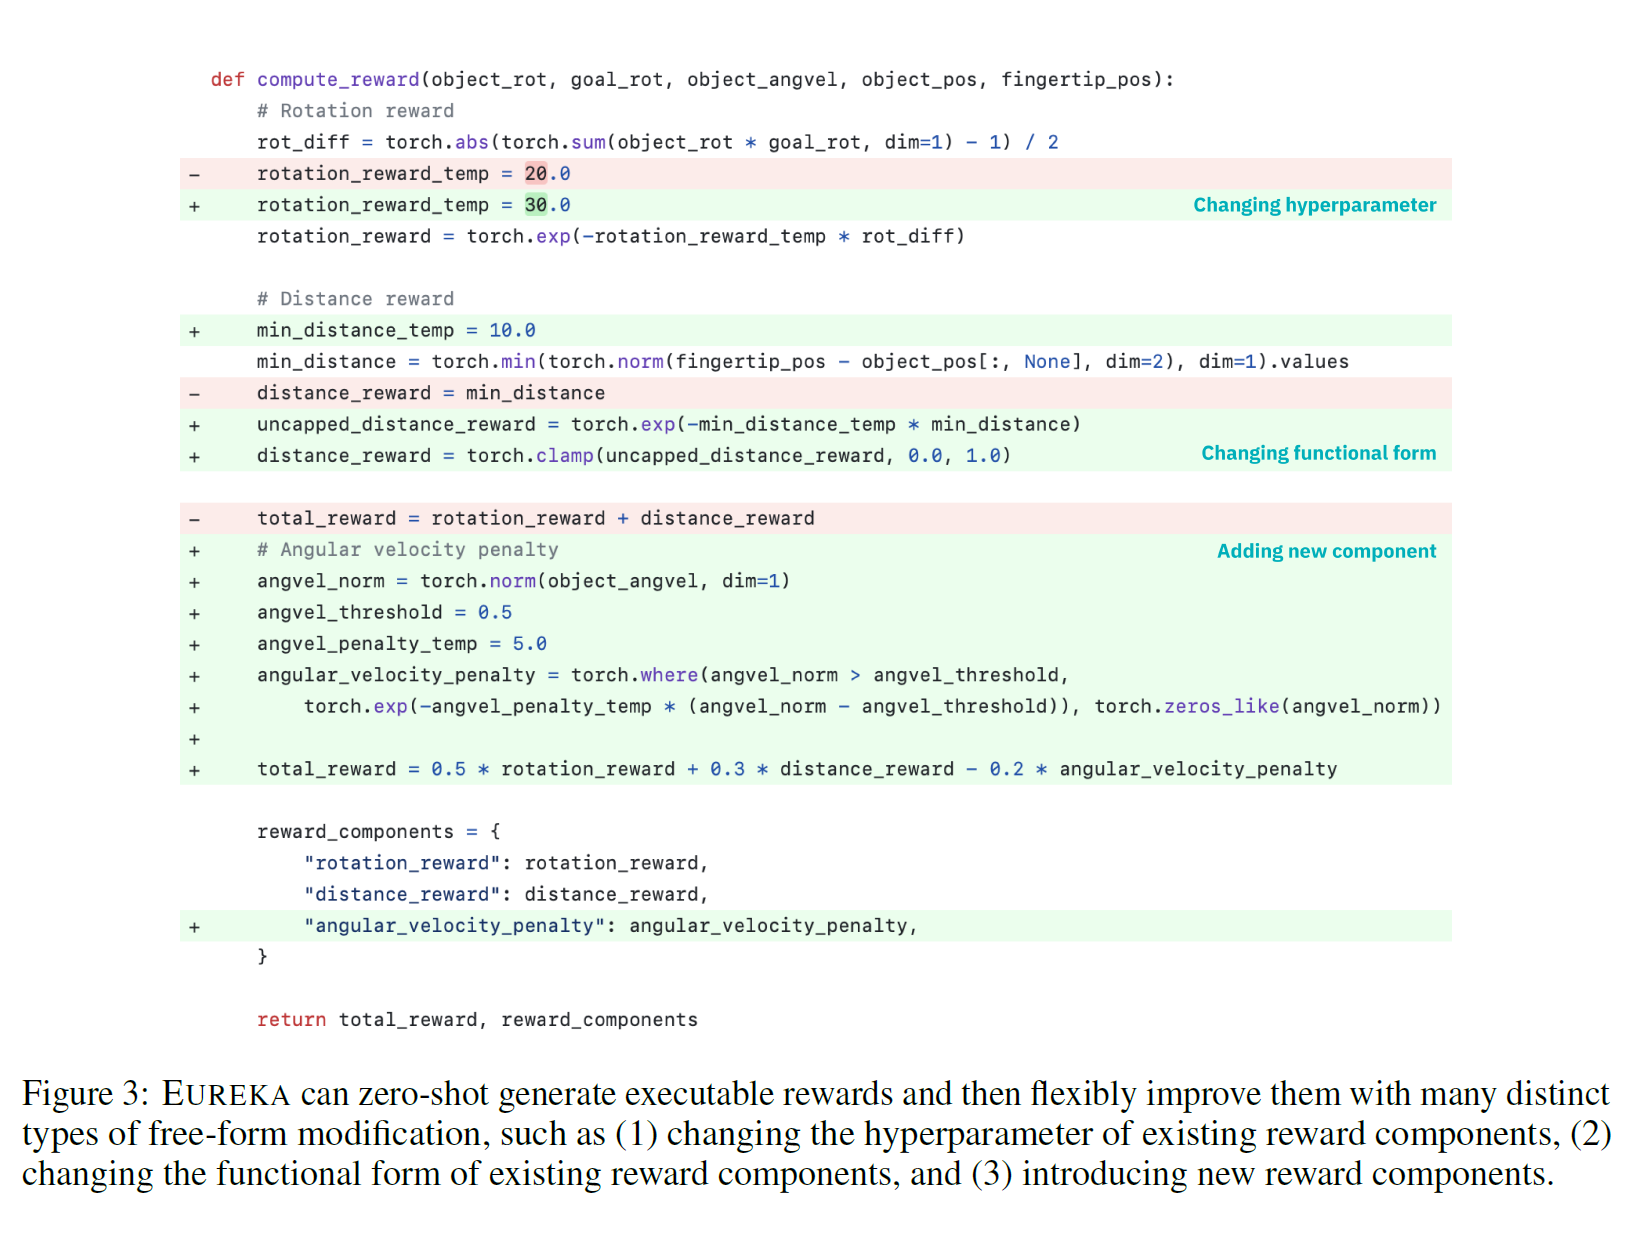Click the plus marker beside the torch.clamp line
The width and height of the screenshot is (1627, 1240).
coord(194,457)
